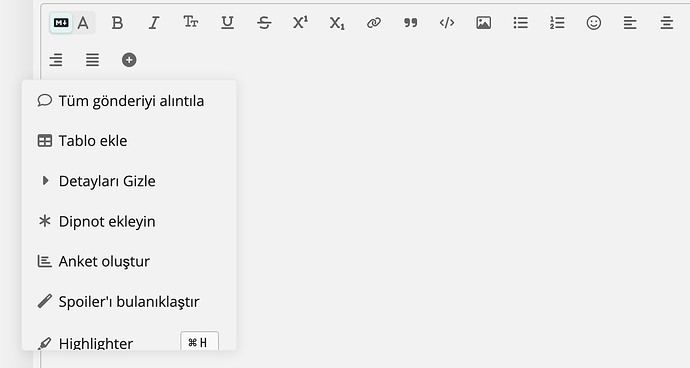The width and height of the screenshot is (690, 368).
Task: Choose Tablo ekle from menu
Action: (129, 141)
